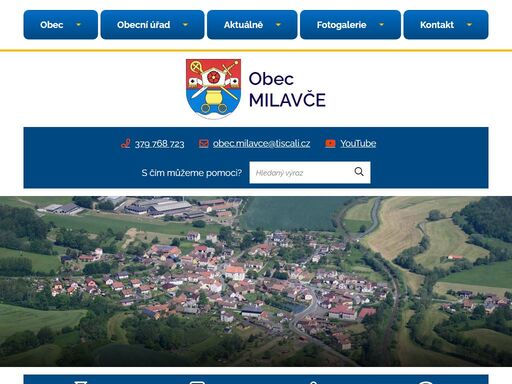Expand the Aktuálně dropdown arrow
The height and width of the screenshot is (384, 512).
coord(278,25)
